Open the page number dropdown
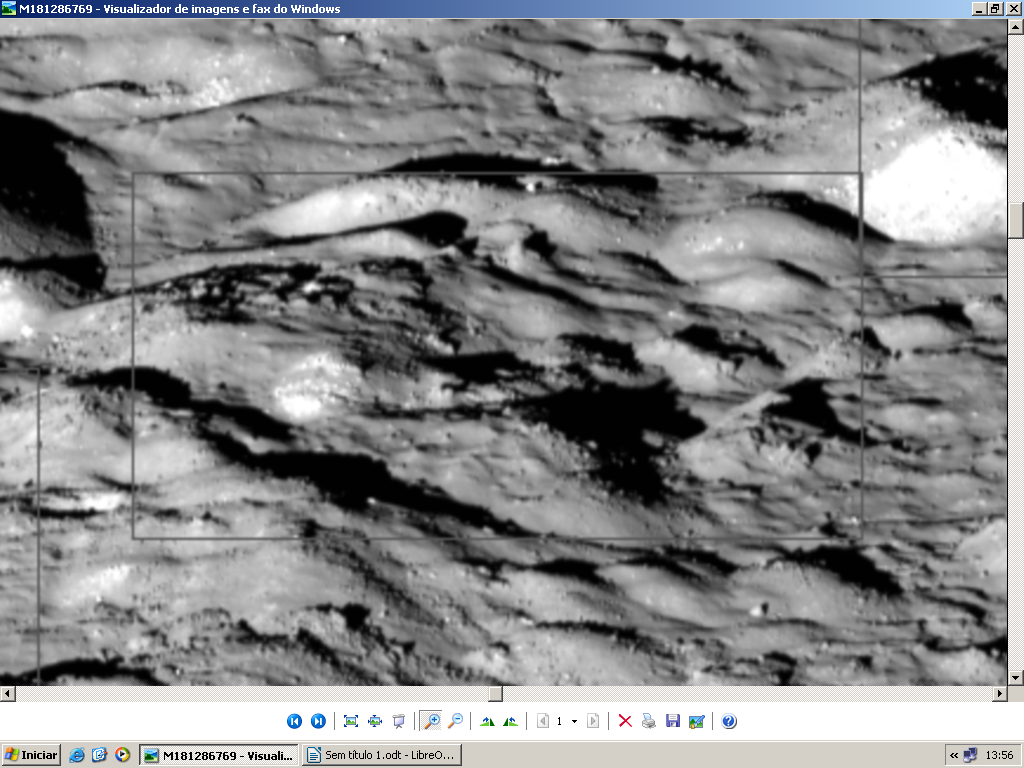The image size is (1024, 768). point(574,721)
